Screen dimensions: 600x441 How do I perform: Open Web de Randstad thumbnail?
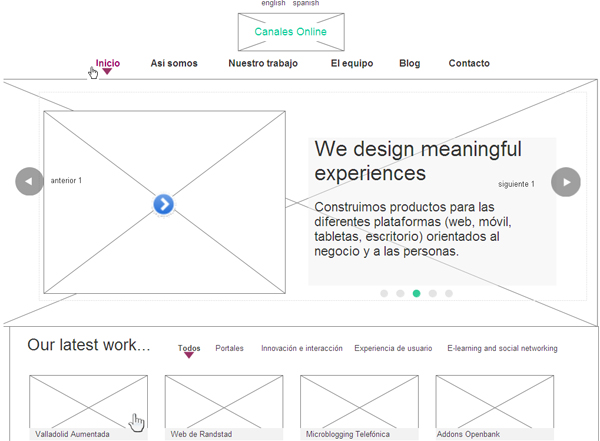pyautogui.click(x=224, y=402)
